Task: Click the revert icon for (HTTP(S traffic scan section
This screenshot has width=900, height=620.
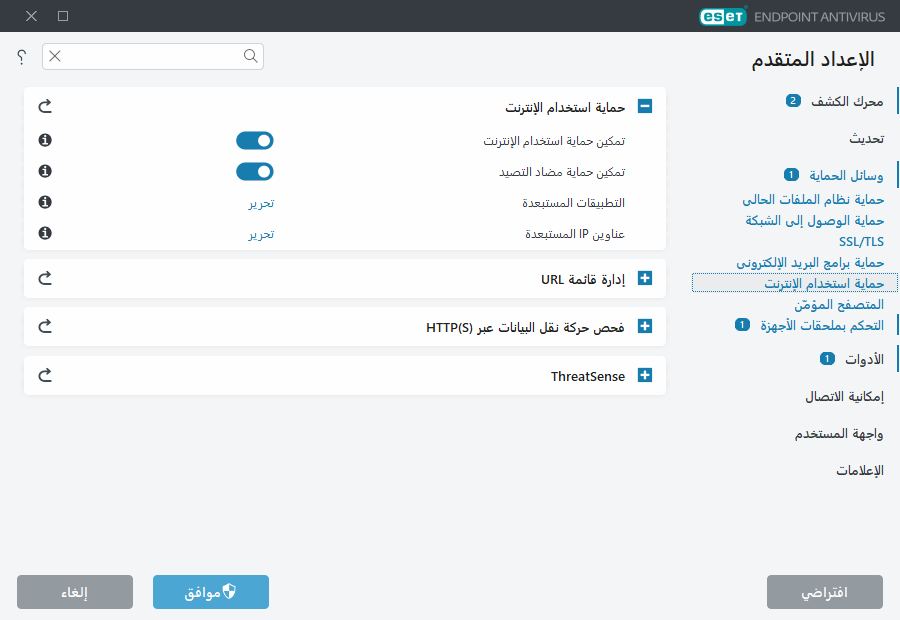Action: 44,326
